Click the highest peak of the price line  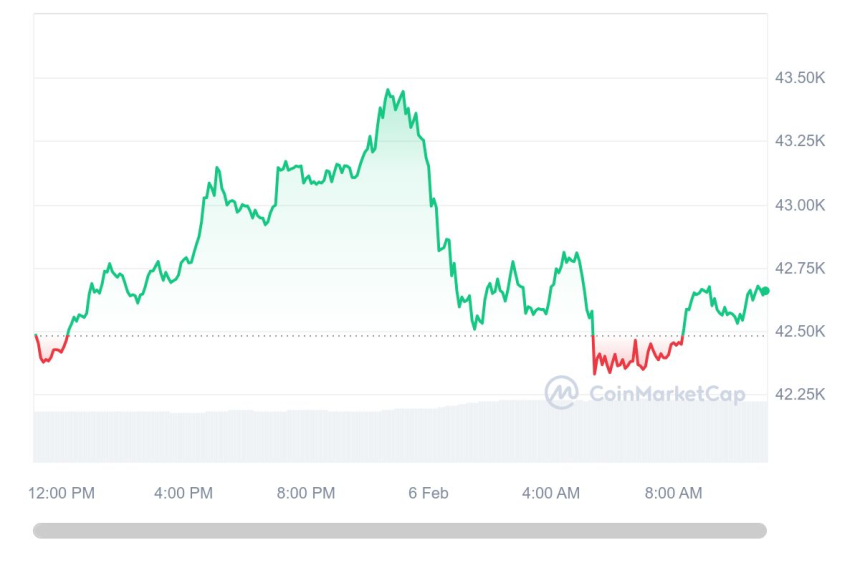point(388,90)
